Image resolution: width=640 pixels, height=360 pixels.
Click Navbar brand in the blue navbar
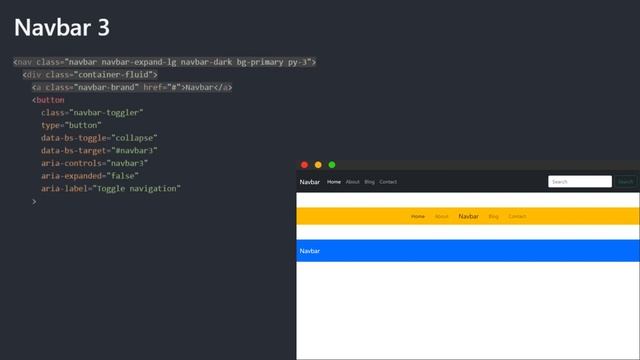pyautogui.click(x=310, y=251)
